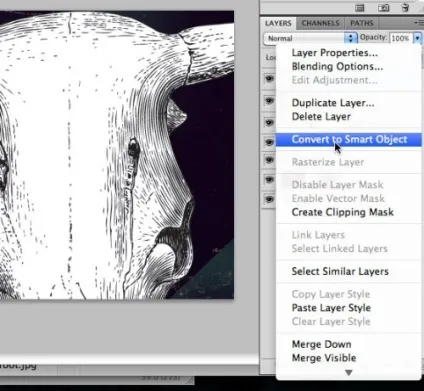
Task: Click the Enable Vector Mask entry
Action: click(x=338, y=199)
